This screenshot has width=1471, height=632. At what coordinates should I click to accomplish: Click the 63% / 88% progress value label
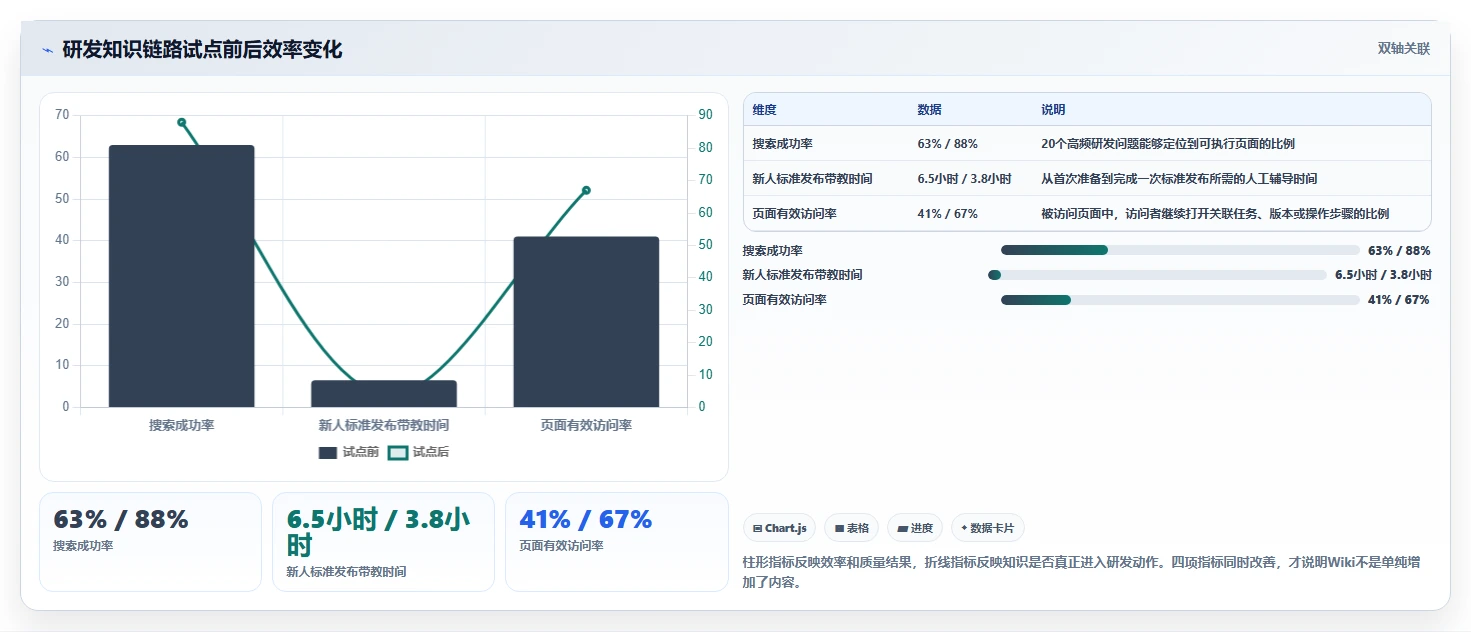[x=1399, y=250]
